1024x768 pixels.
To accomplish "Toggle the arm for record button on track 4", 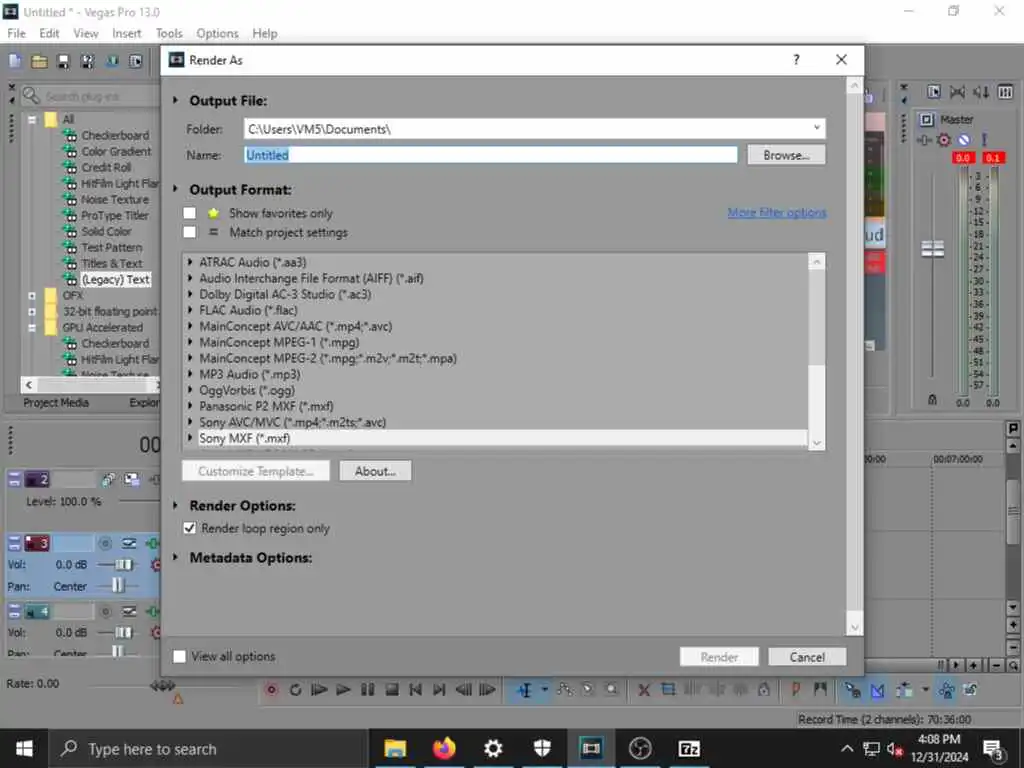I will [x=105, y=612].
